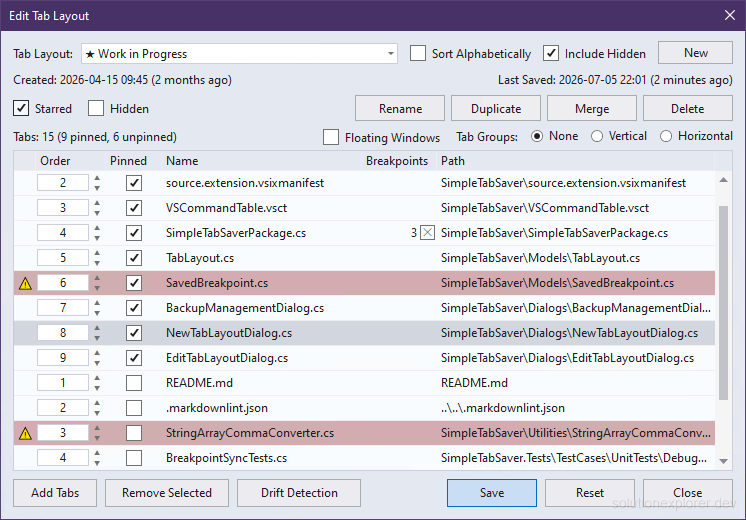Select Horizontal tab groups radio
The height and width of the screenshot is (520, 746).
pos(666,137)
